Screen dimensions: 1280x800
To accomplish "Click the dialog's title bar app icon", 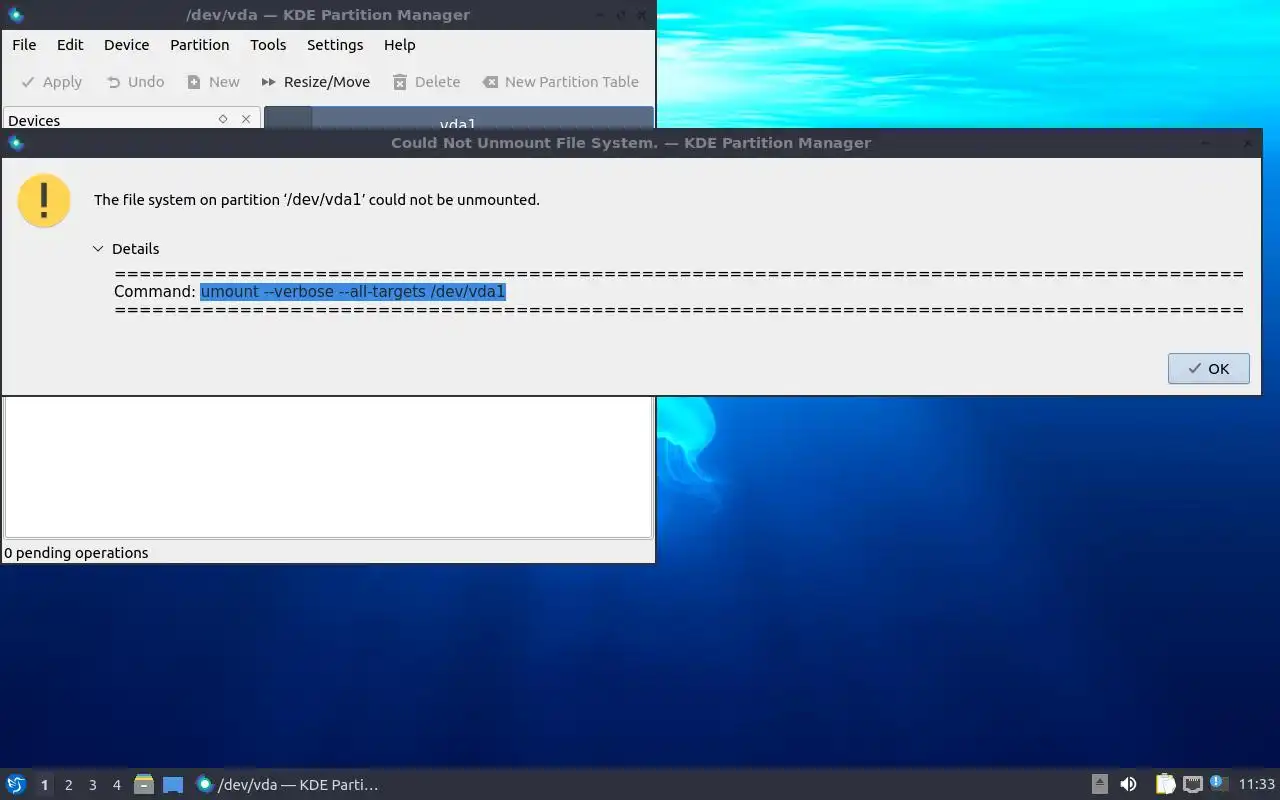I will click(15, 143).
